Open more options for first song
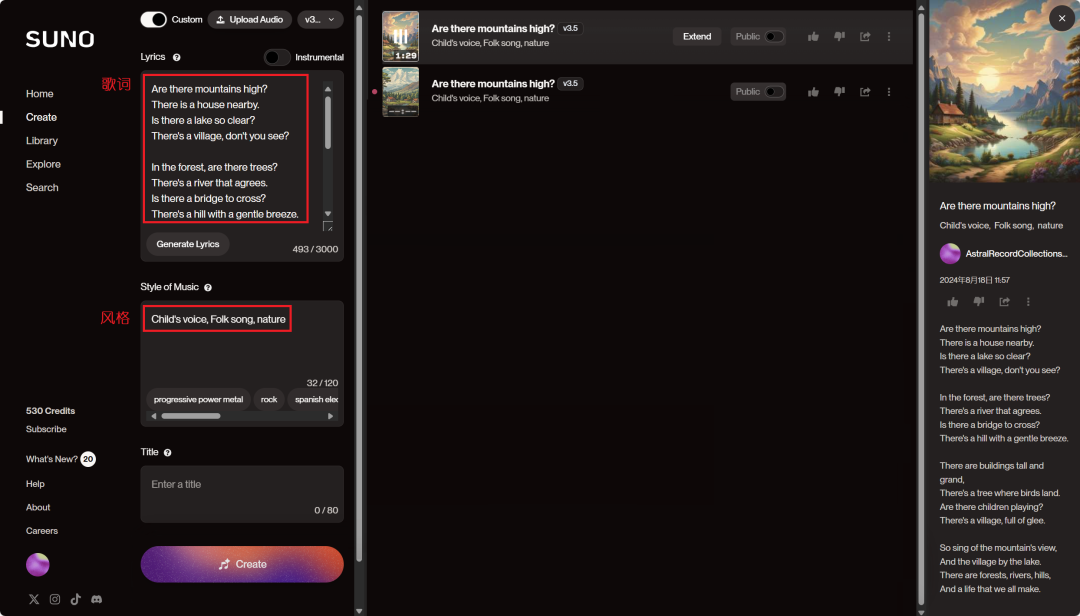The height and width of the screenshot is (616, 1080). [889, 37]
